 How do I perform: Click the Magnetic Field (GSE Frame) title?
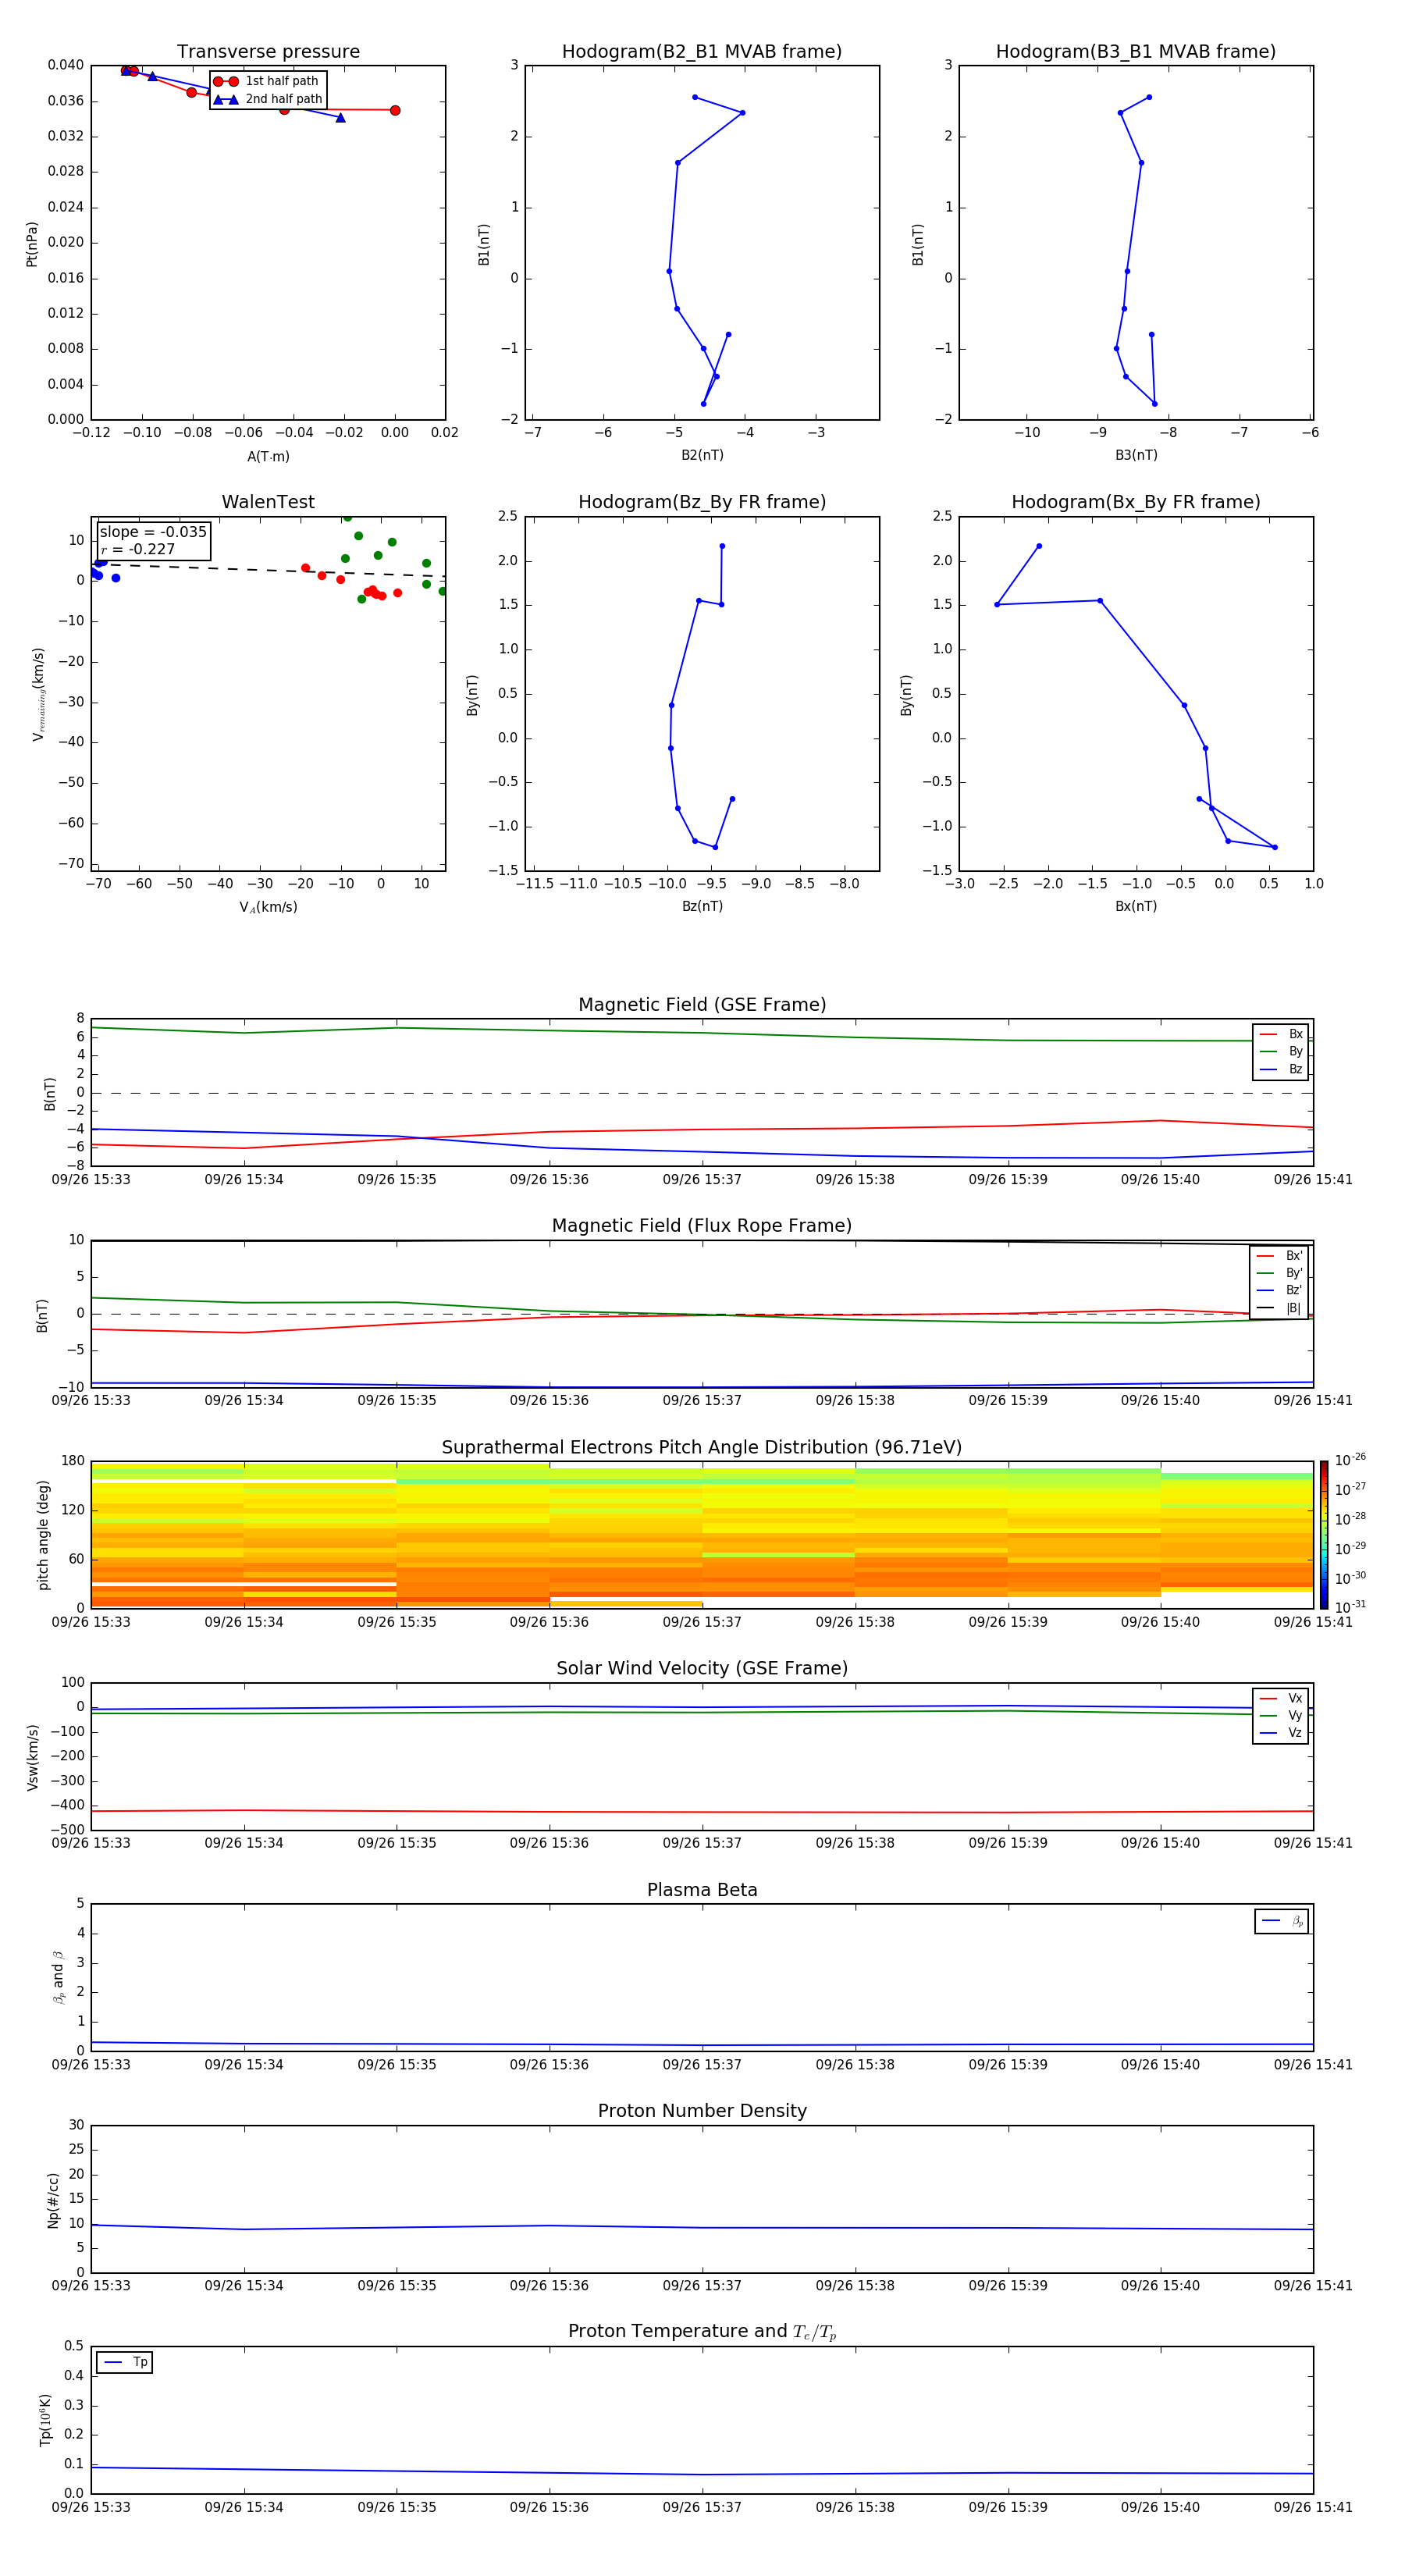(702, 1005)
